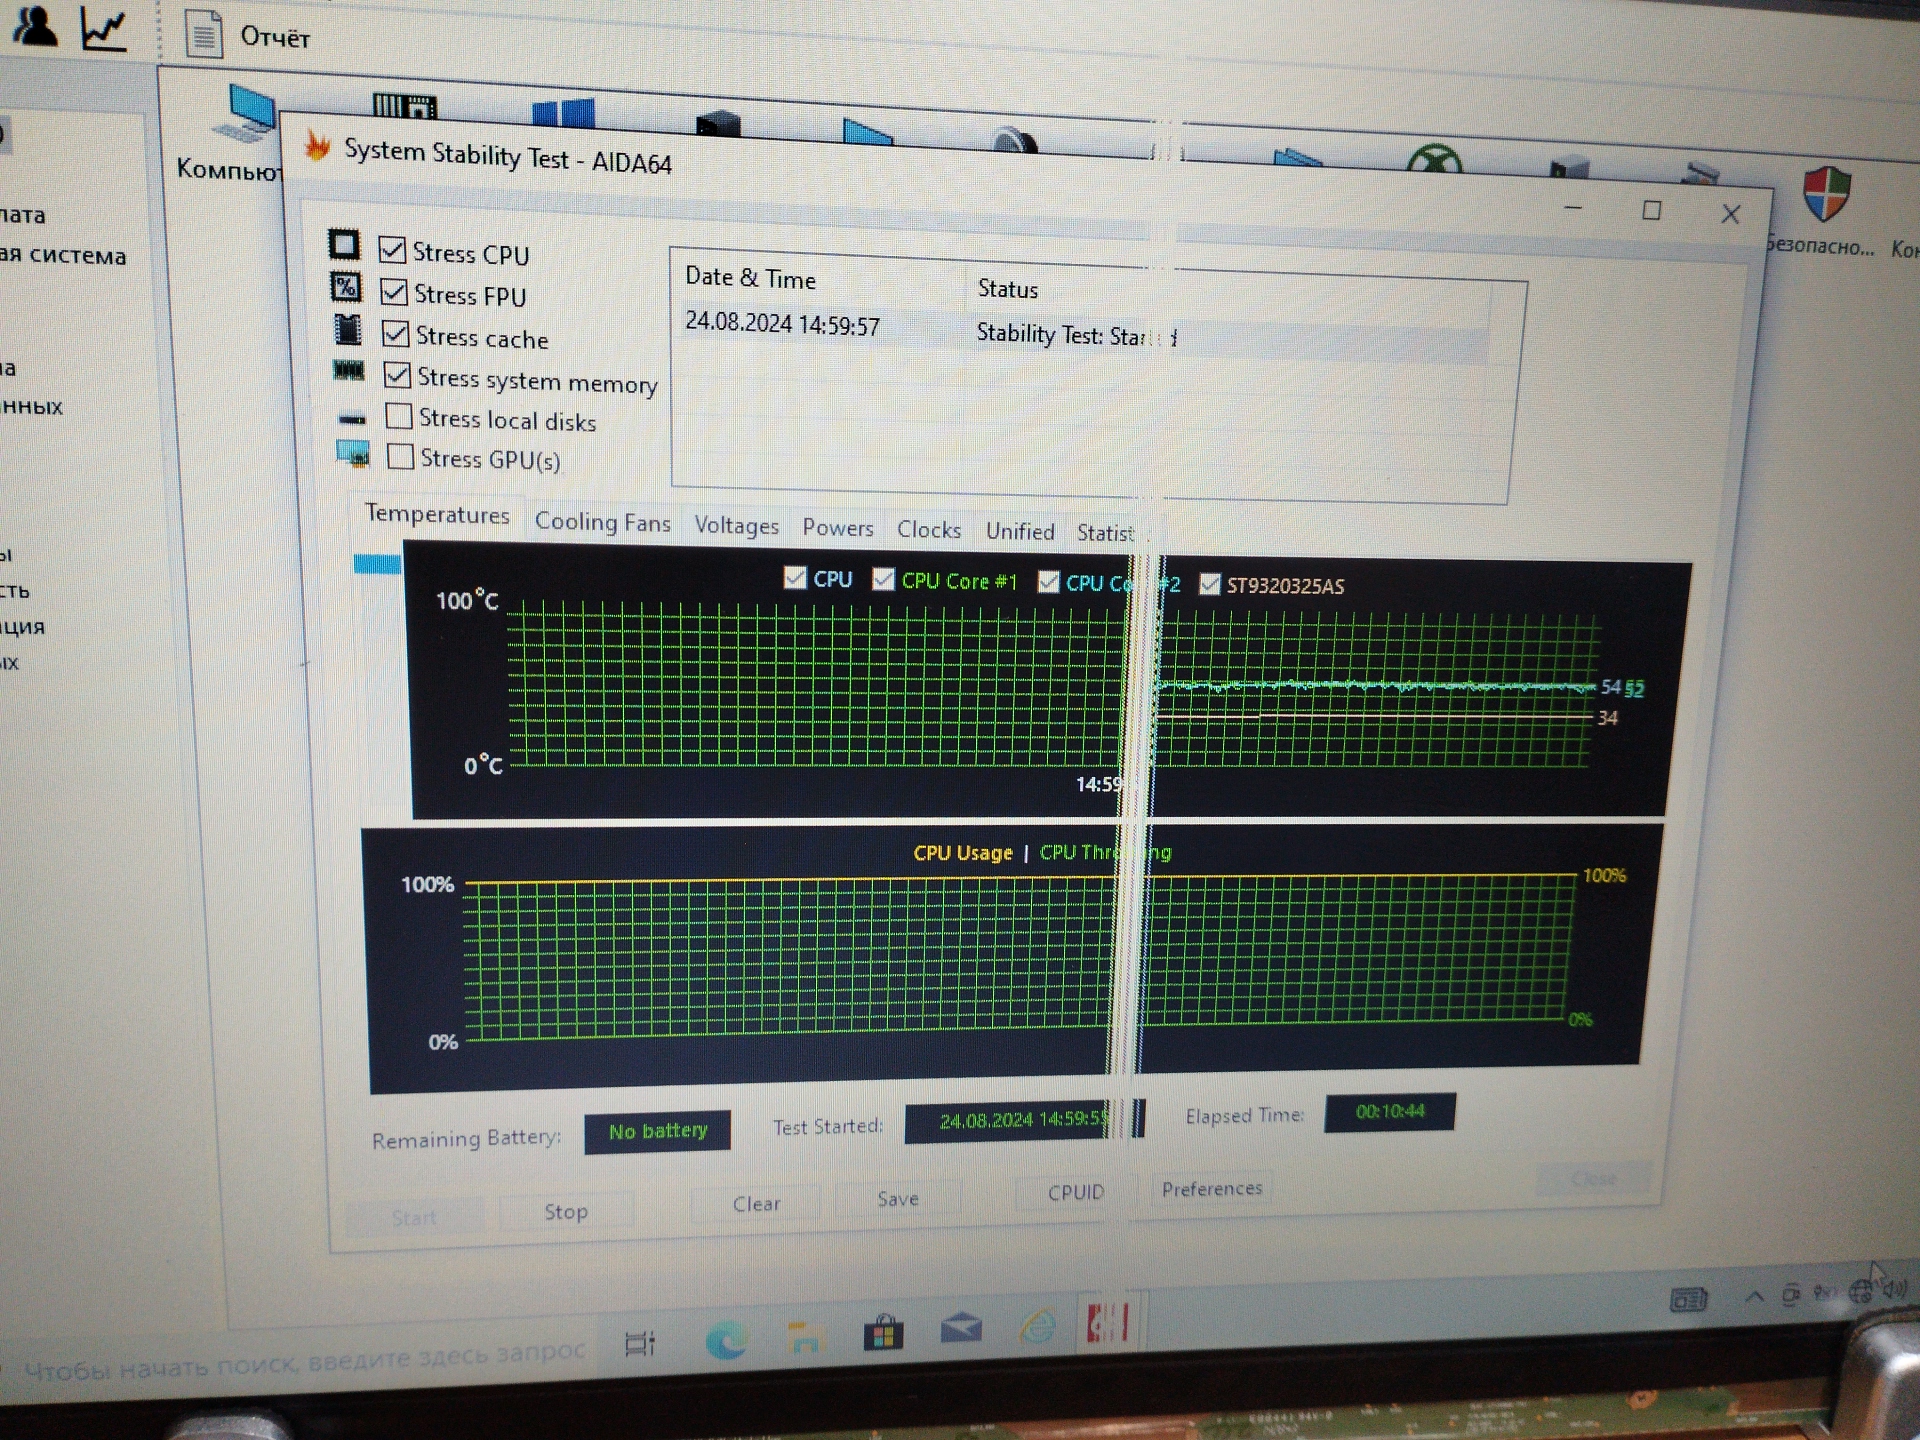Toggle CPU Core #1 graph checkbox
This screenshot has width=1920, height=1440.
click(883, 579)
